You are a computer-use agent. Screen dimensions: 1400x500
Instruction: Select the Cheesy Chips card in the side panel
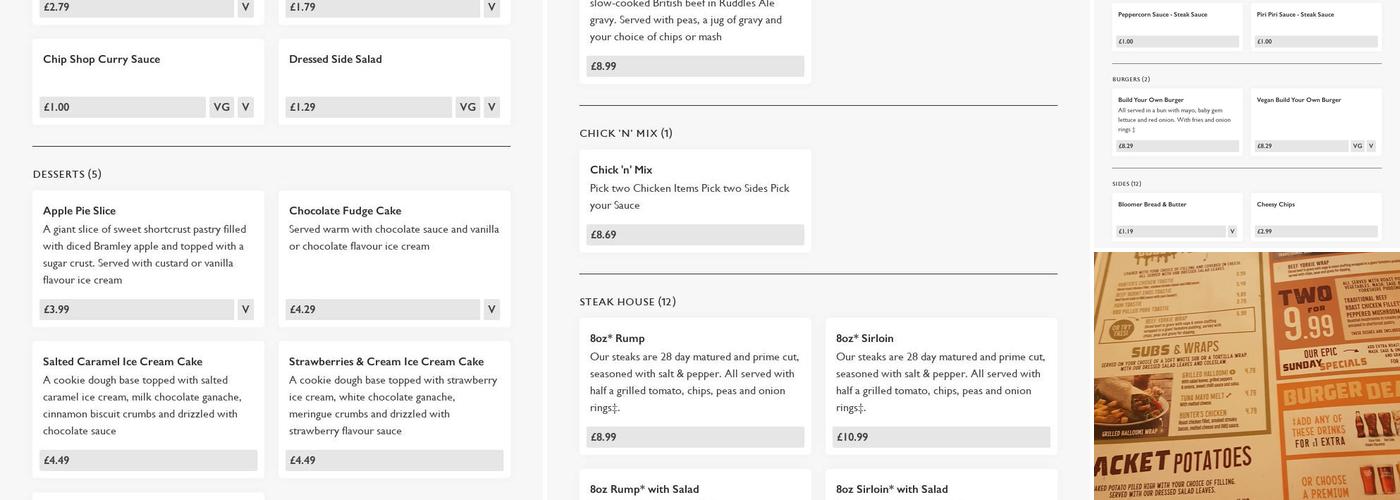(x=1315, y=216)
